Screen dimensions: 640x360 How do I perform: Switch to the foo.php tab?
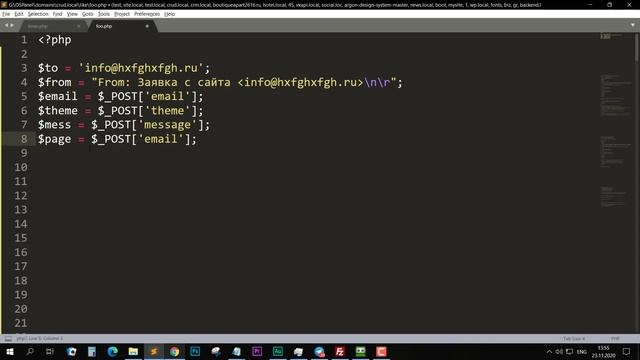pos(104,26)
